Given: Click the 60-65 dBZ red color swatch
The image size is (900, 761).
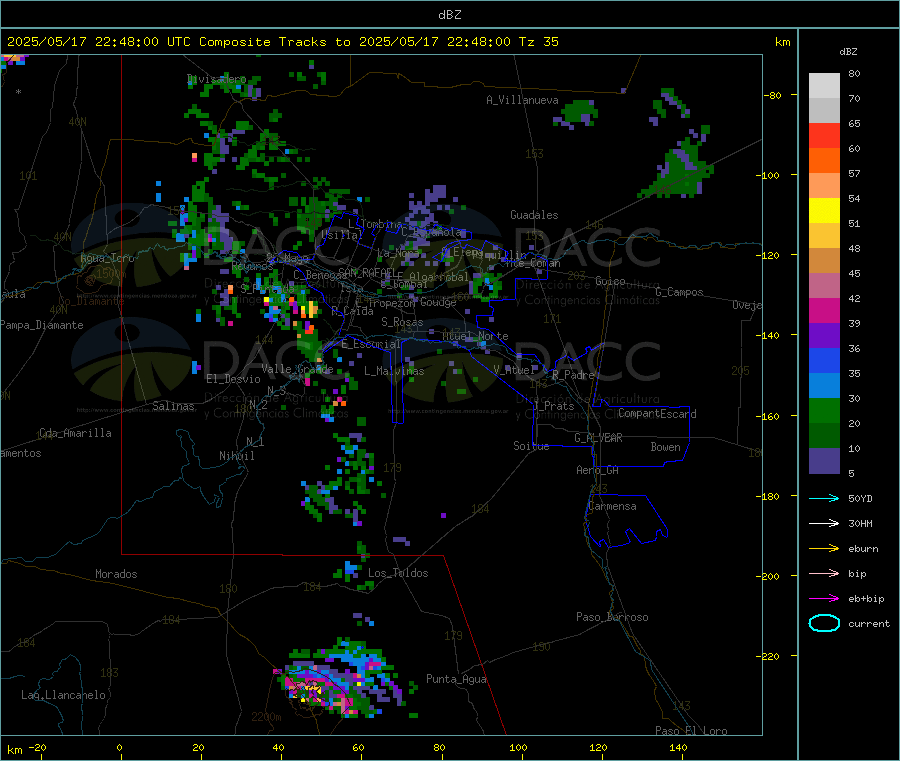Looking at the screenshot, I should (824, 136).
